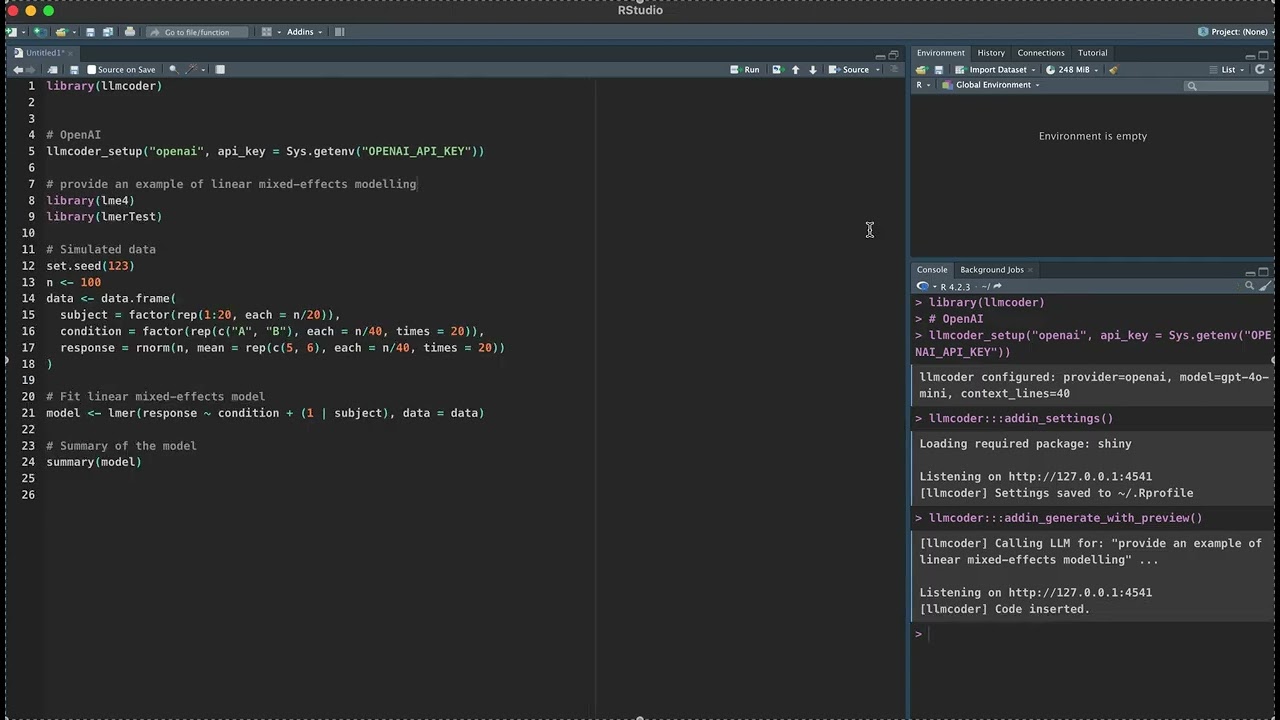Viewport: 1280px width, 720px height.
Task: Open the Addins dropdown
Action: (304, 32)
